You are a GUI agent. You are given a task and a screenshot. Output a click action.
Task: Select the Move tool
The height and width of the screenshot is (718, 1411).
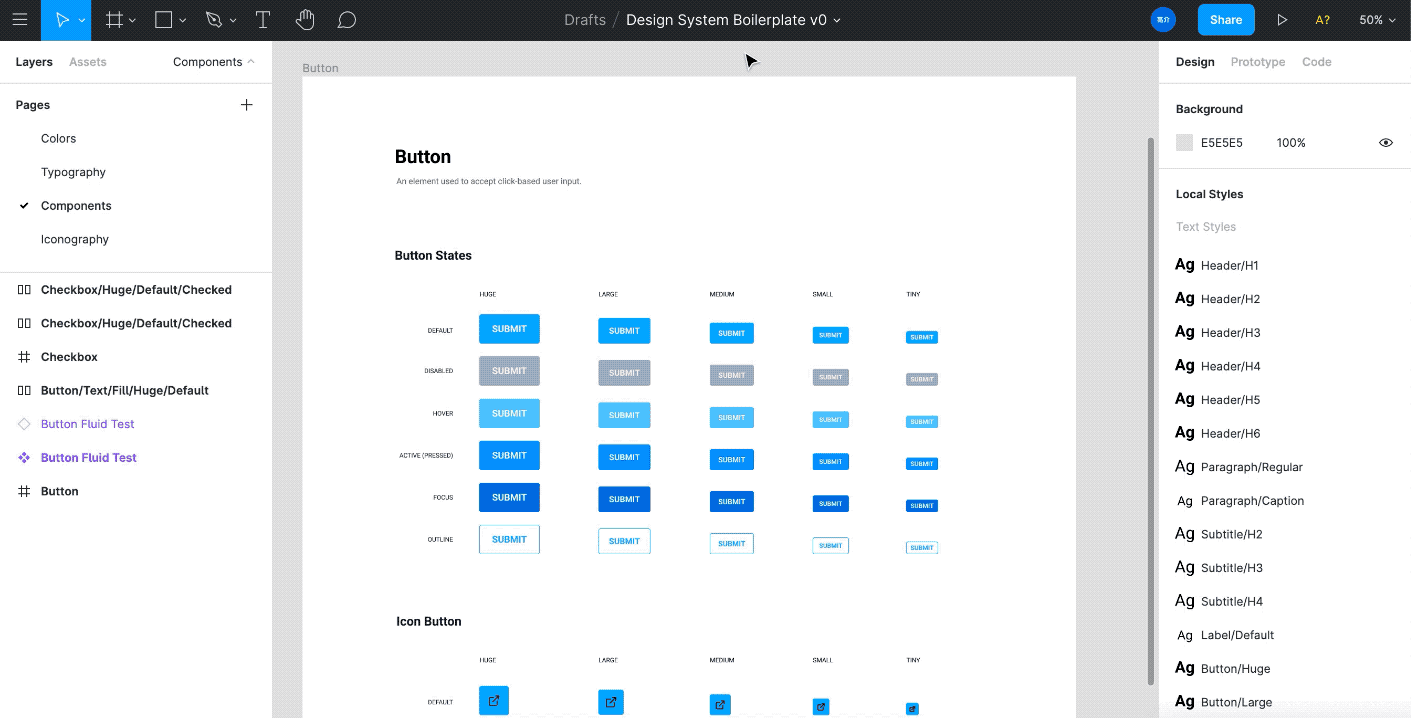(60, 19)
